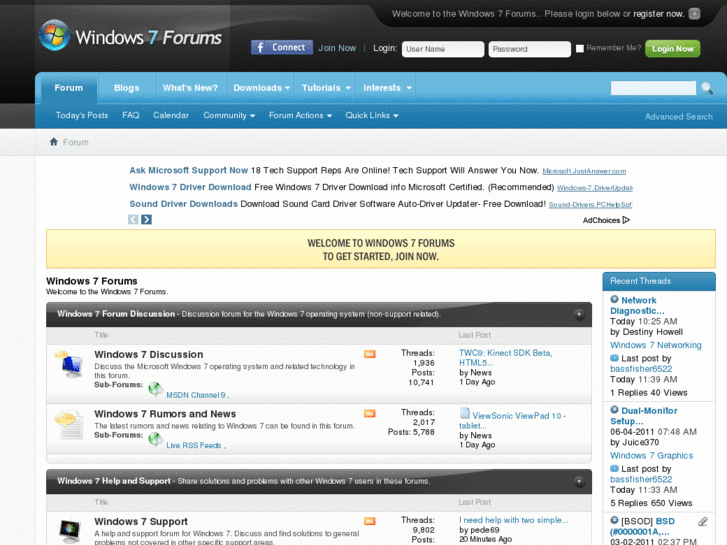
Task: Click thread icon beside Dual-Monitor Setup
Action: pyautogui.click(x=614, y=410)
